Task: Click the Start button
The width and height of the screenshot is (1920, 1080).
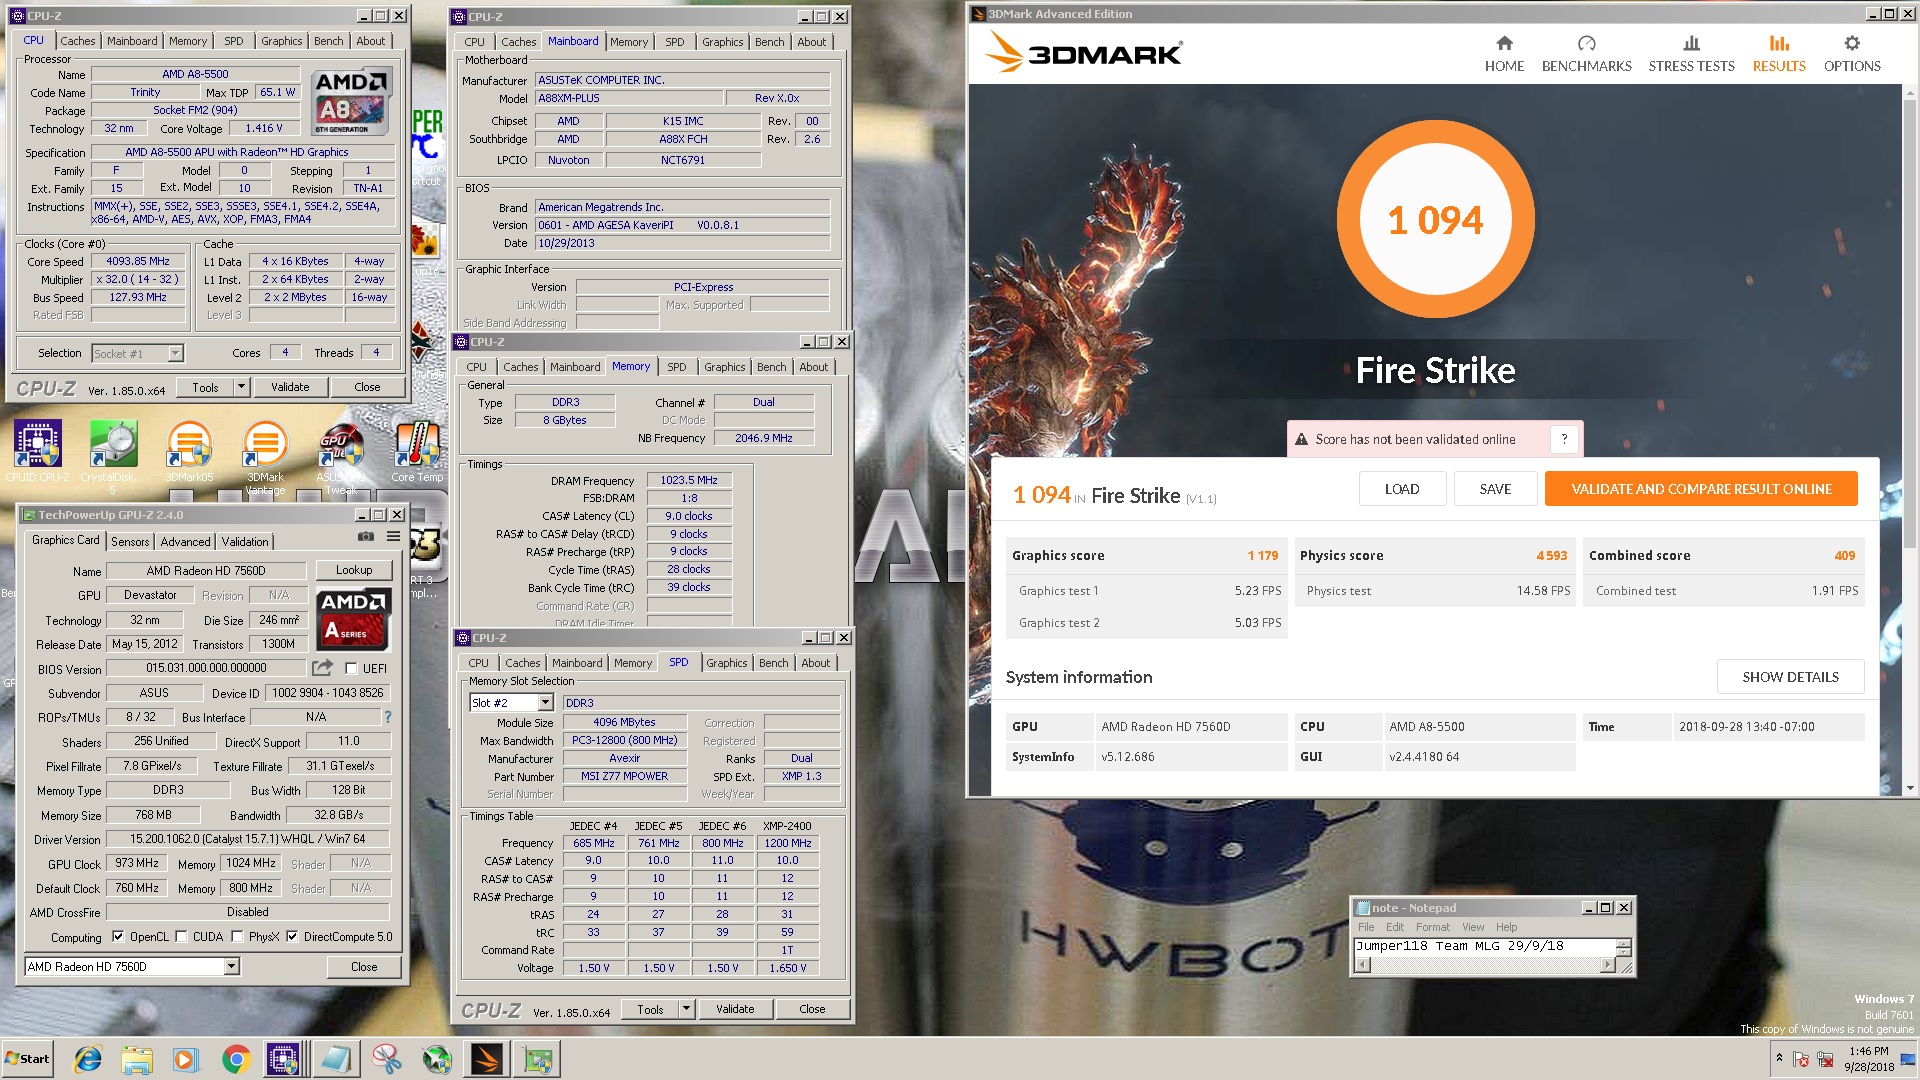Action: (x=27, y=1059)
